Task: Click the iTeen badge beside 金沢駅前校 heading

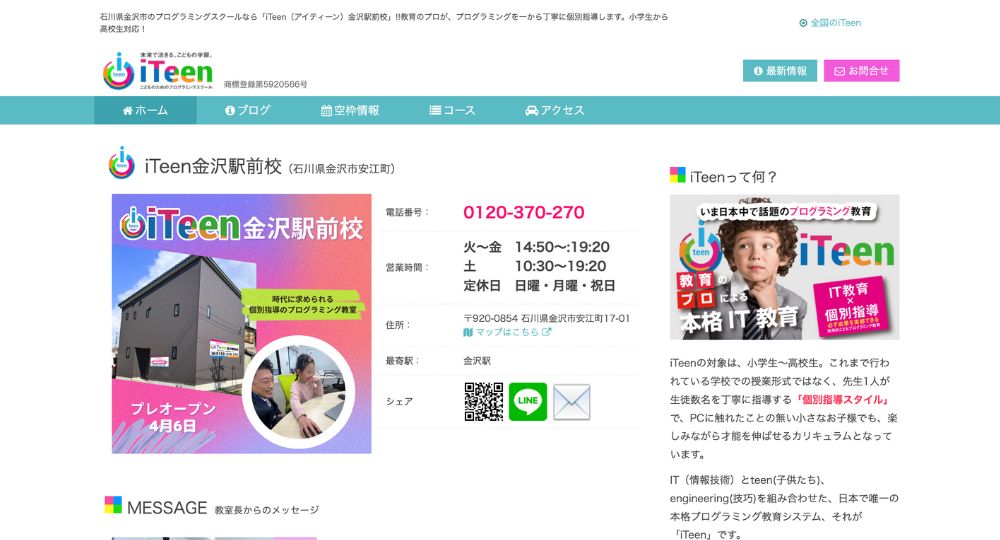Action: pyautogui.click(x=121, y=163)
